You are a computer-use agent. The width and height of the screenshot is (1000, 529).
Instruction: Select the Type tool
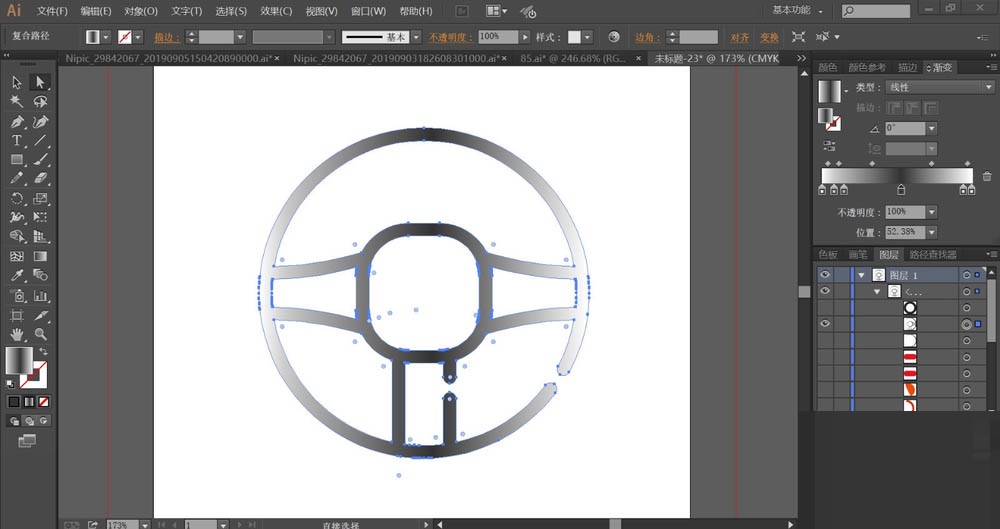click(17, 140)
